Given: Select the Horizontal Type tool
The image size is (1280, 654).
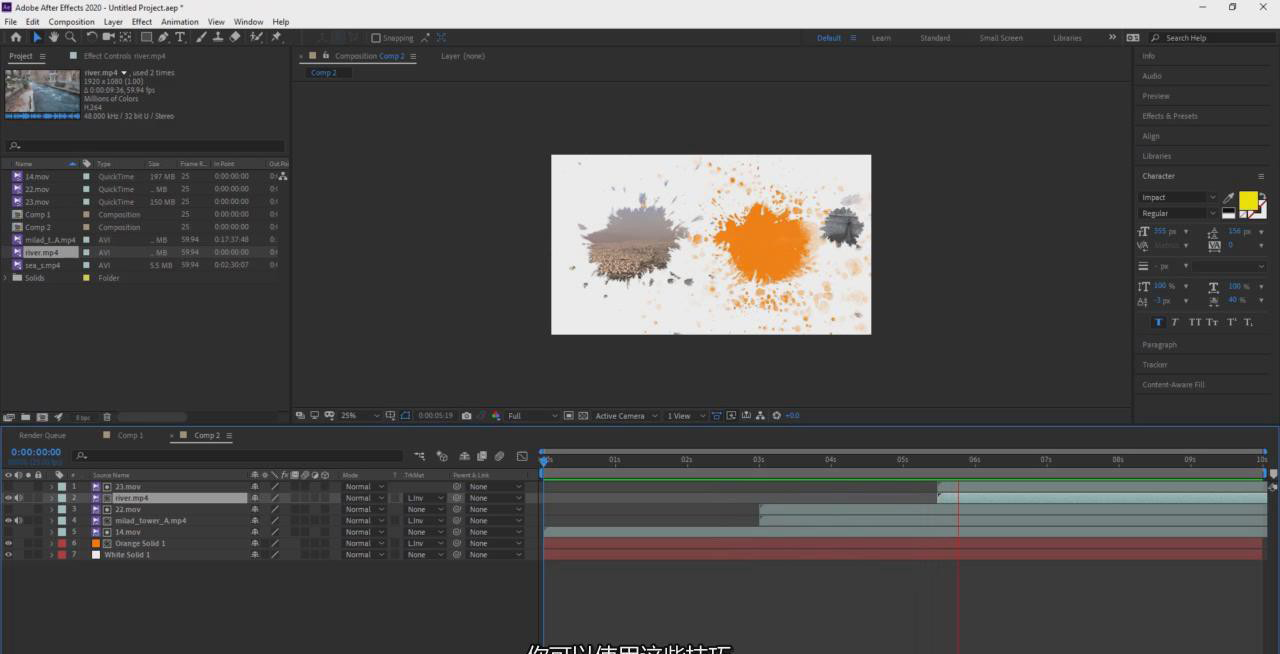Looking at the screenshot, I should coord(180,37).
